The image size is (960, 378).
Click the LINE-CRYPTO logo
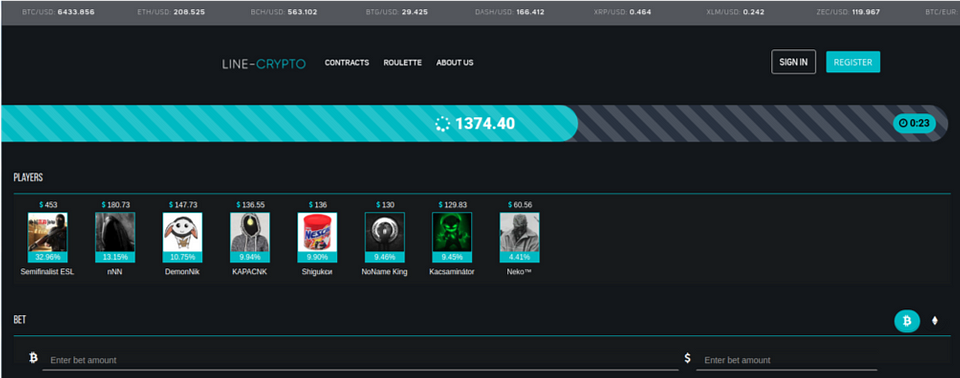[264, 64]
